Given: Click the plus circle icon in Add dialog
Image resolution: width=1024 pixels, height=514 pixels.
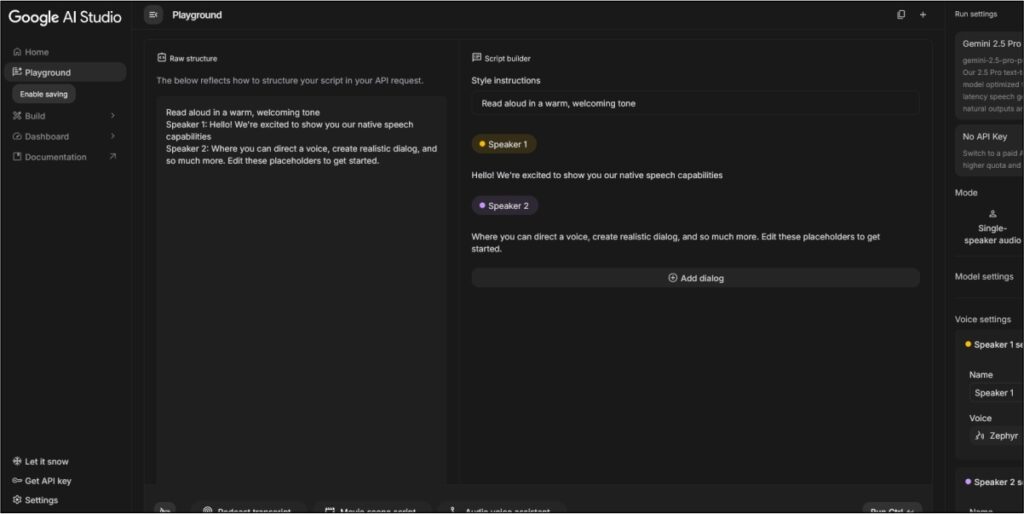Looking at the screenshot, I should (x=673, y=278).
